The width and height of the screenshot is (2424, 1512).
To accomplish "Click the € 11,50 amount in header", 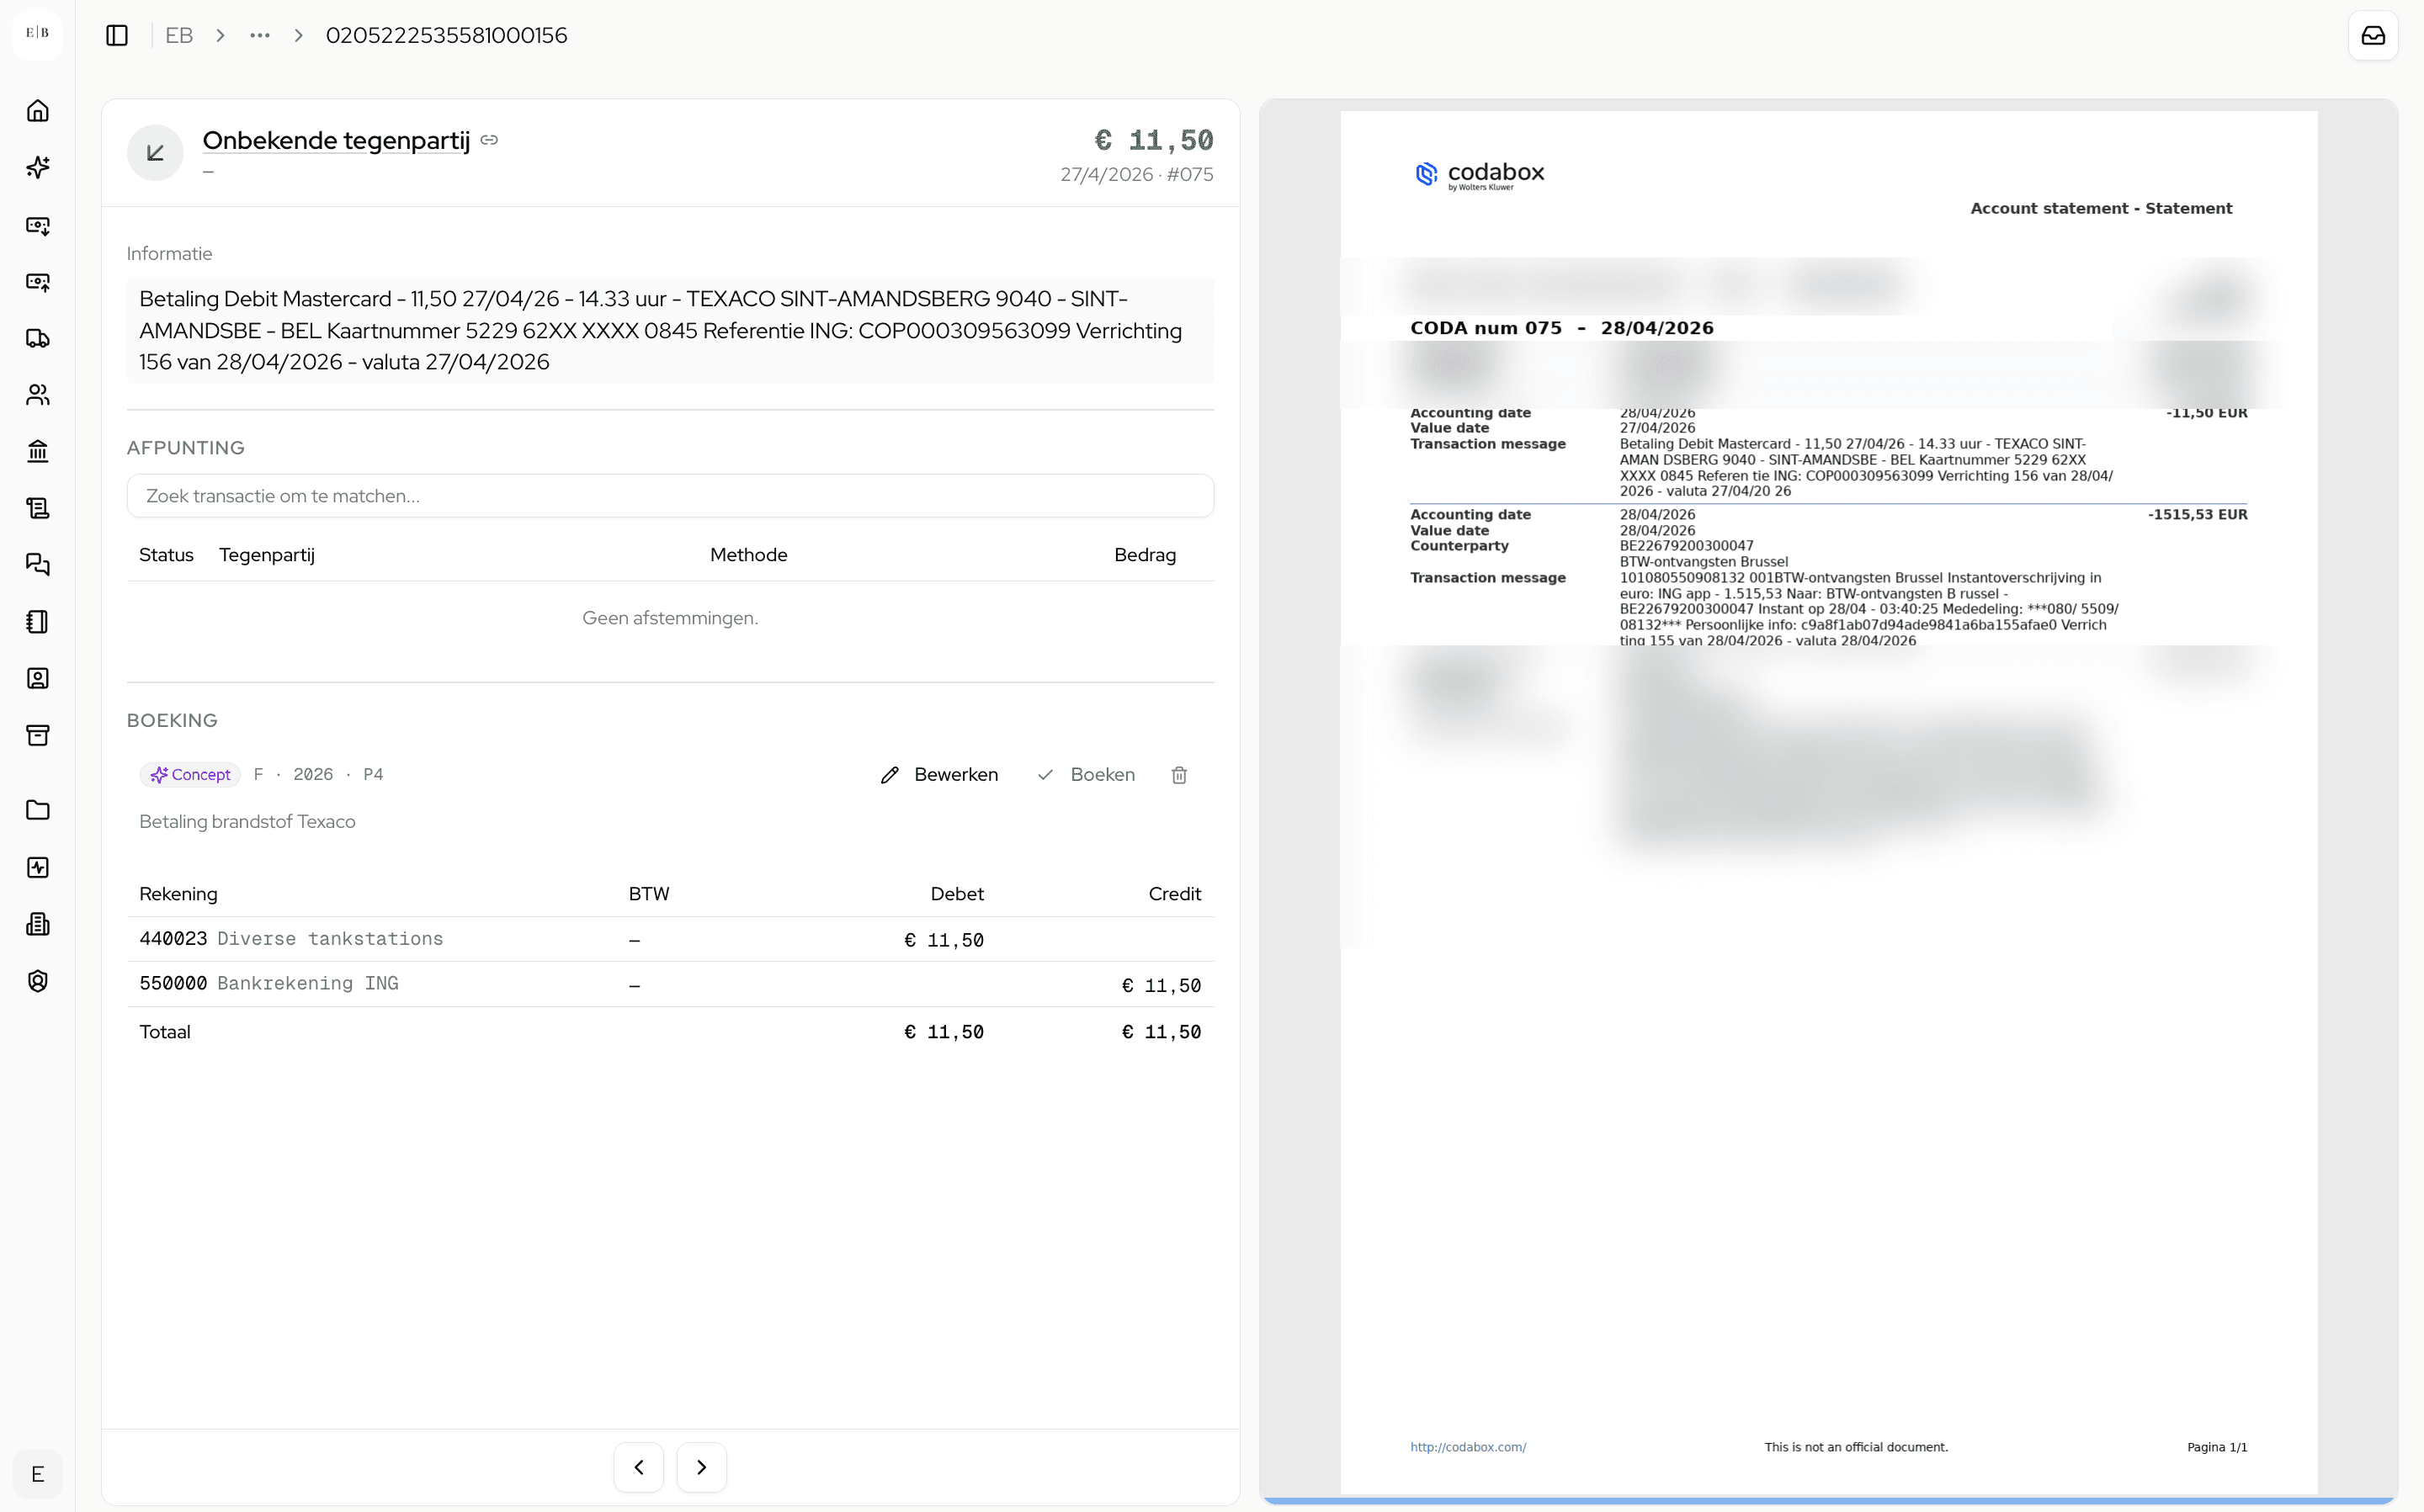I will click(x=1154, y=140).
